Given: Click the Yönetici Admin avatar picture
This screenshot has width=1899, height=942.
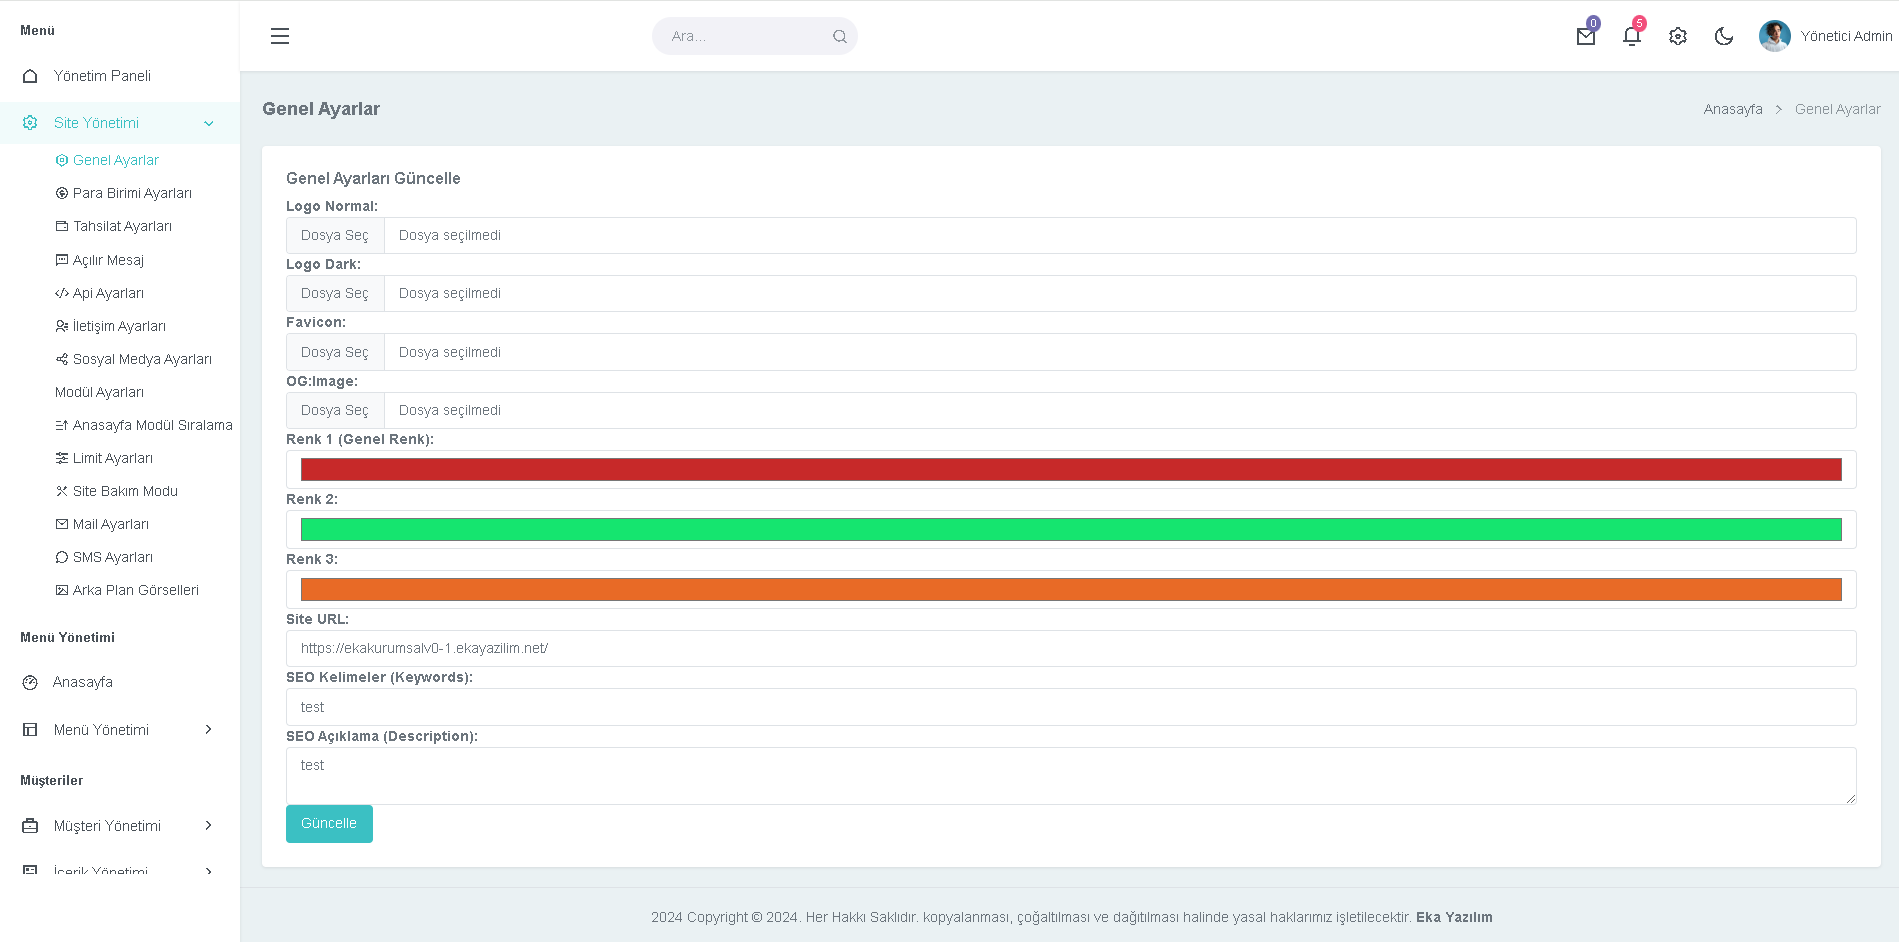Looking at the screenshot, I should (1775, 36).
